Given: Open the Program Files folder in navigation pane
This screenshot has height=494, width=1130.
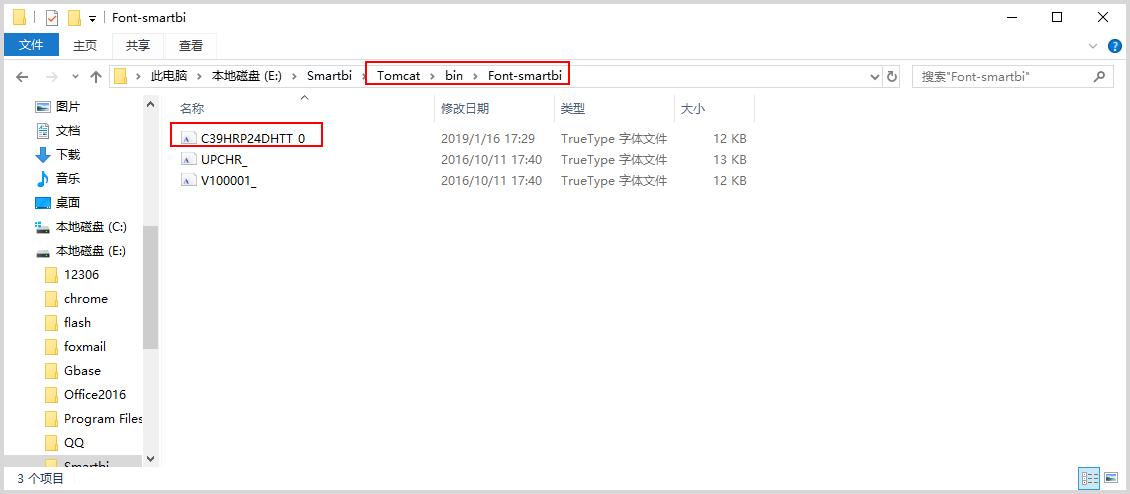Looking at the screenshot, I should (x=103, y=419).
